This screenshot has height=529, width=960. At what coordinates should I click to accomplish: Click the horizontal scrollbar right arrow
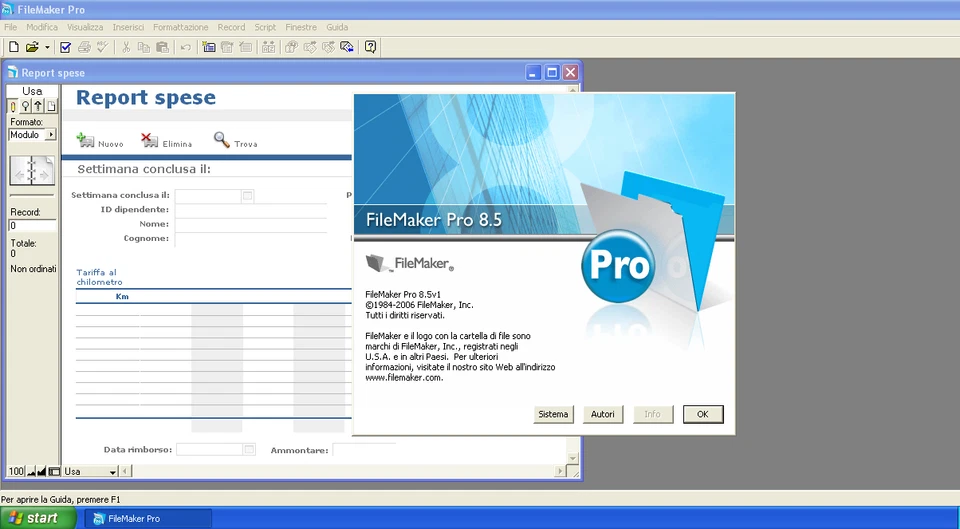[x=560, y=471]
